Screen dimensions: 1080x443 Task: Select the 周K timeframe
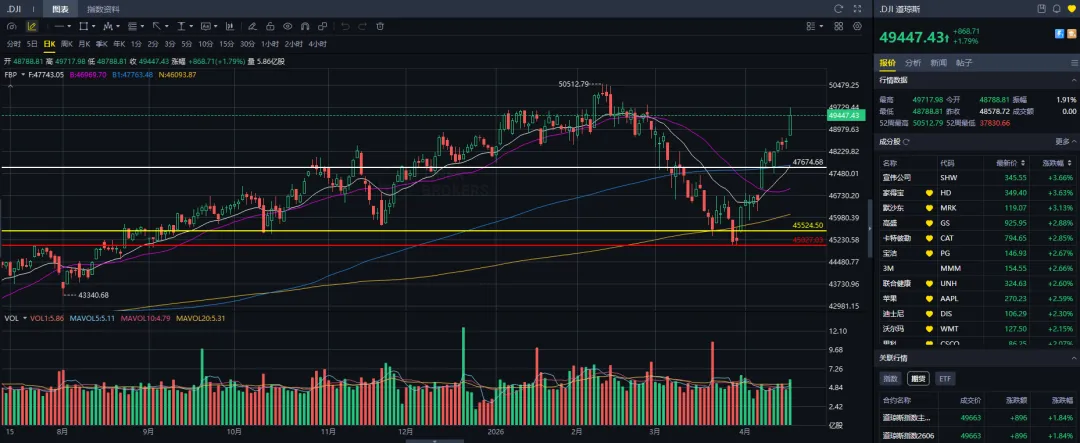[x=67, y=44]
